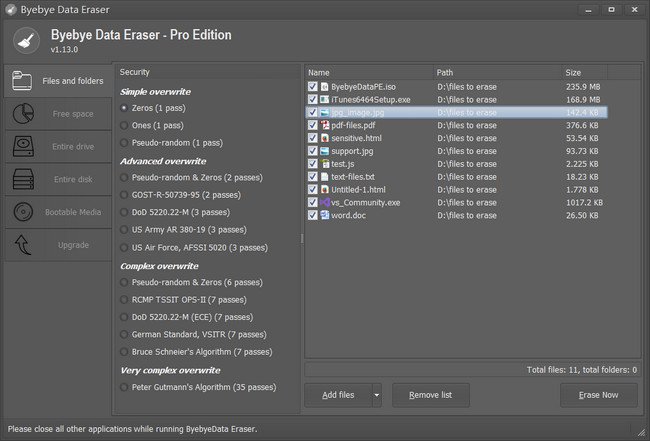Open the Upgrade tab

pyautogui.click(x=58, y=245)
